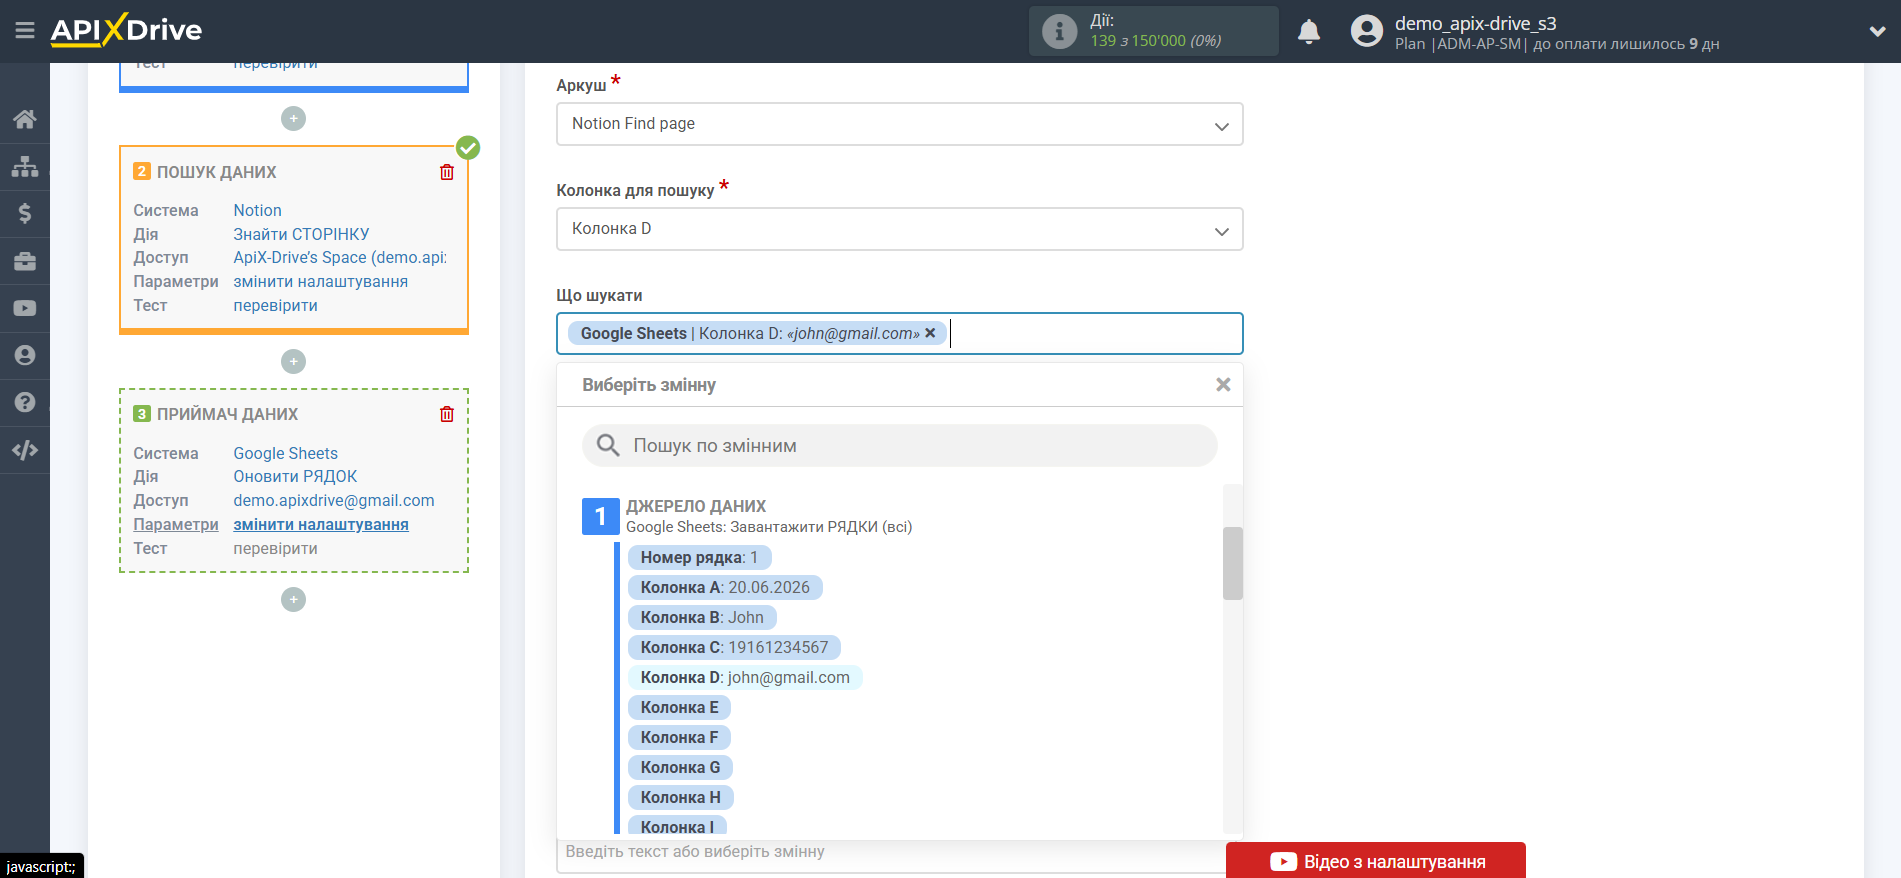Select variable Колонка C: 19161234567
Viewport: 1901px width, 878px height.
(x=734, y=647)
